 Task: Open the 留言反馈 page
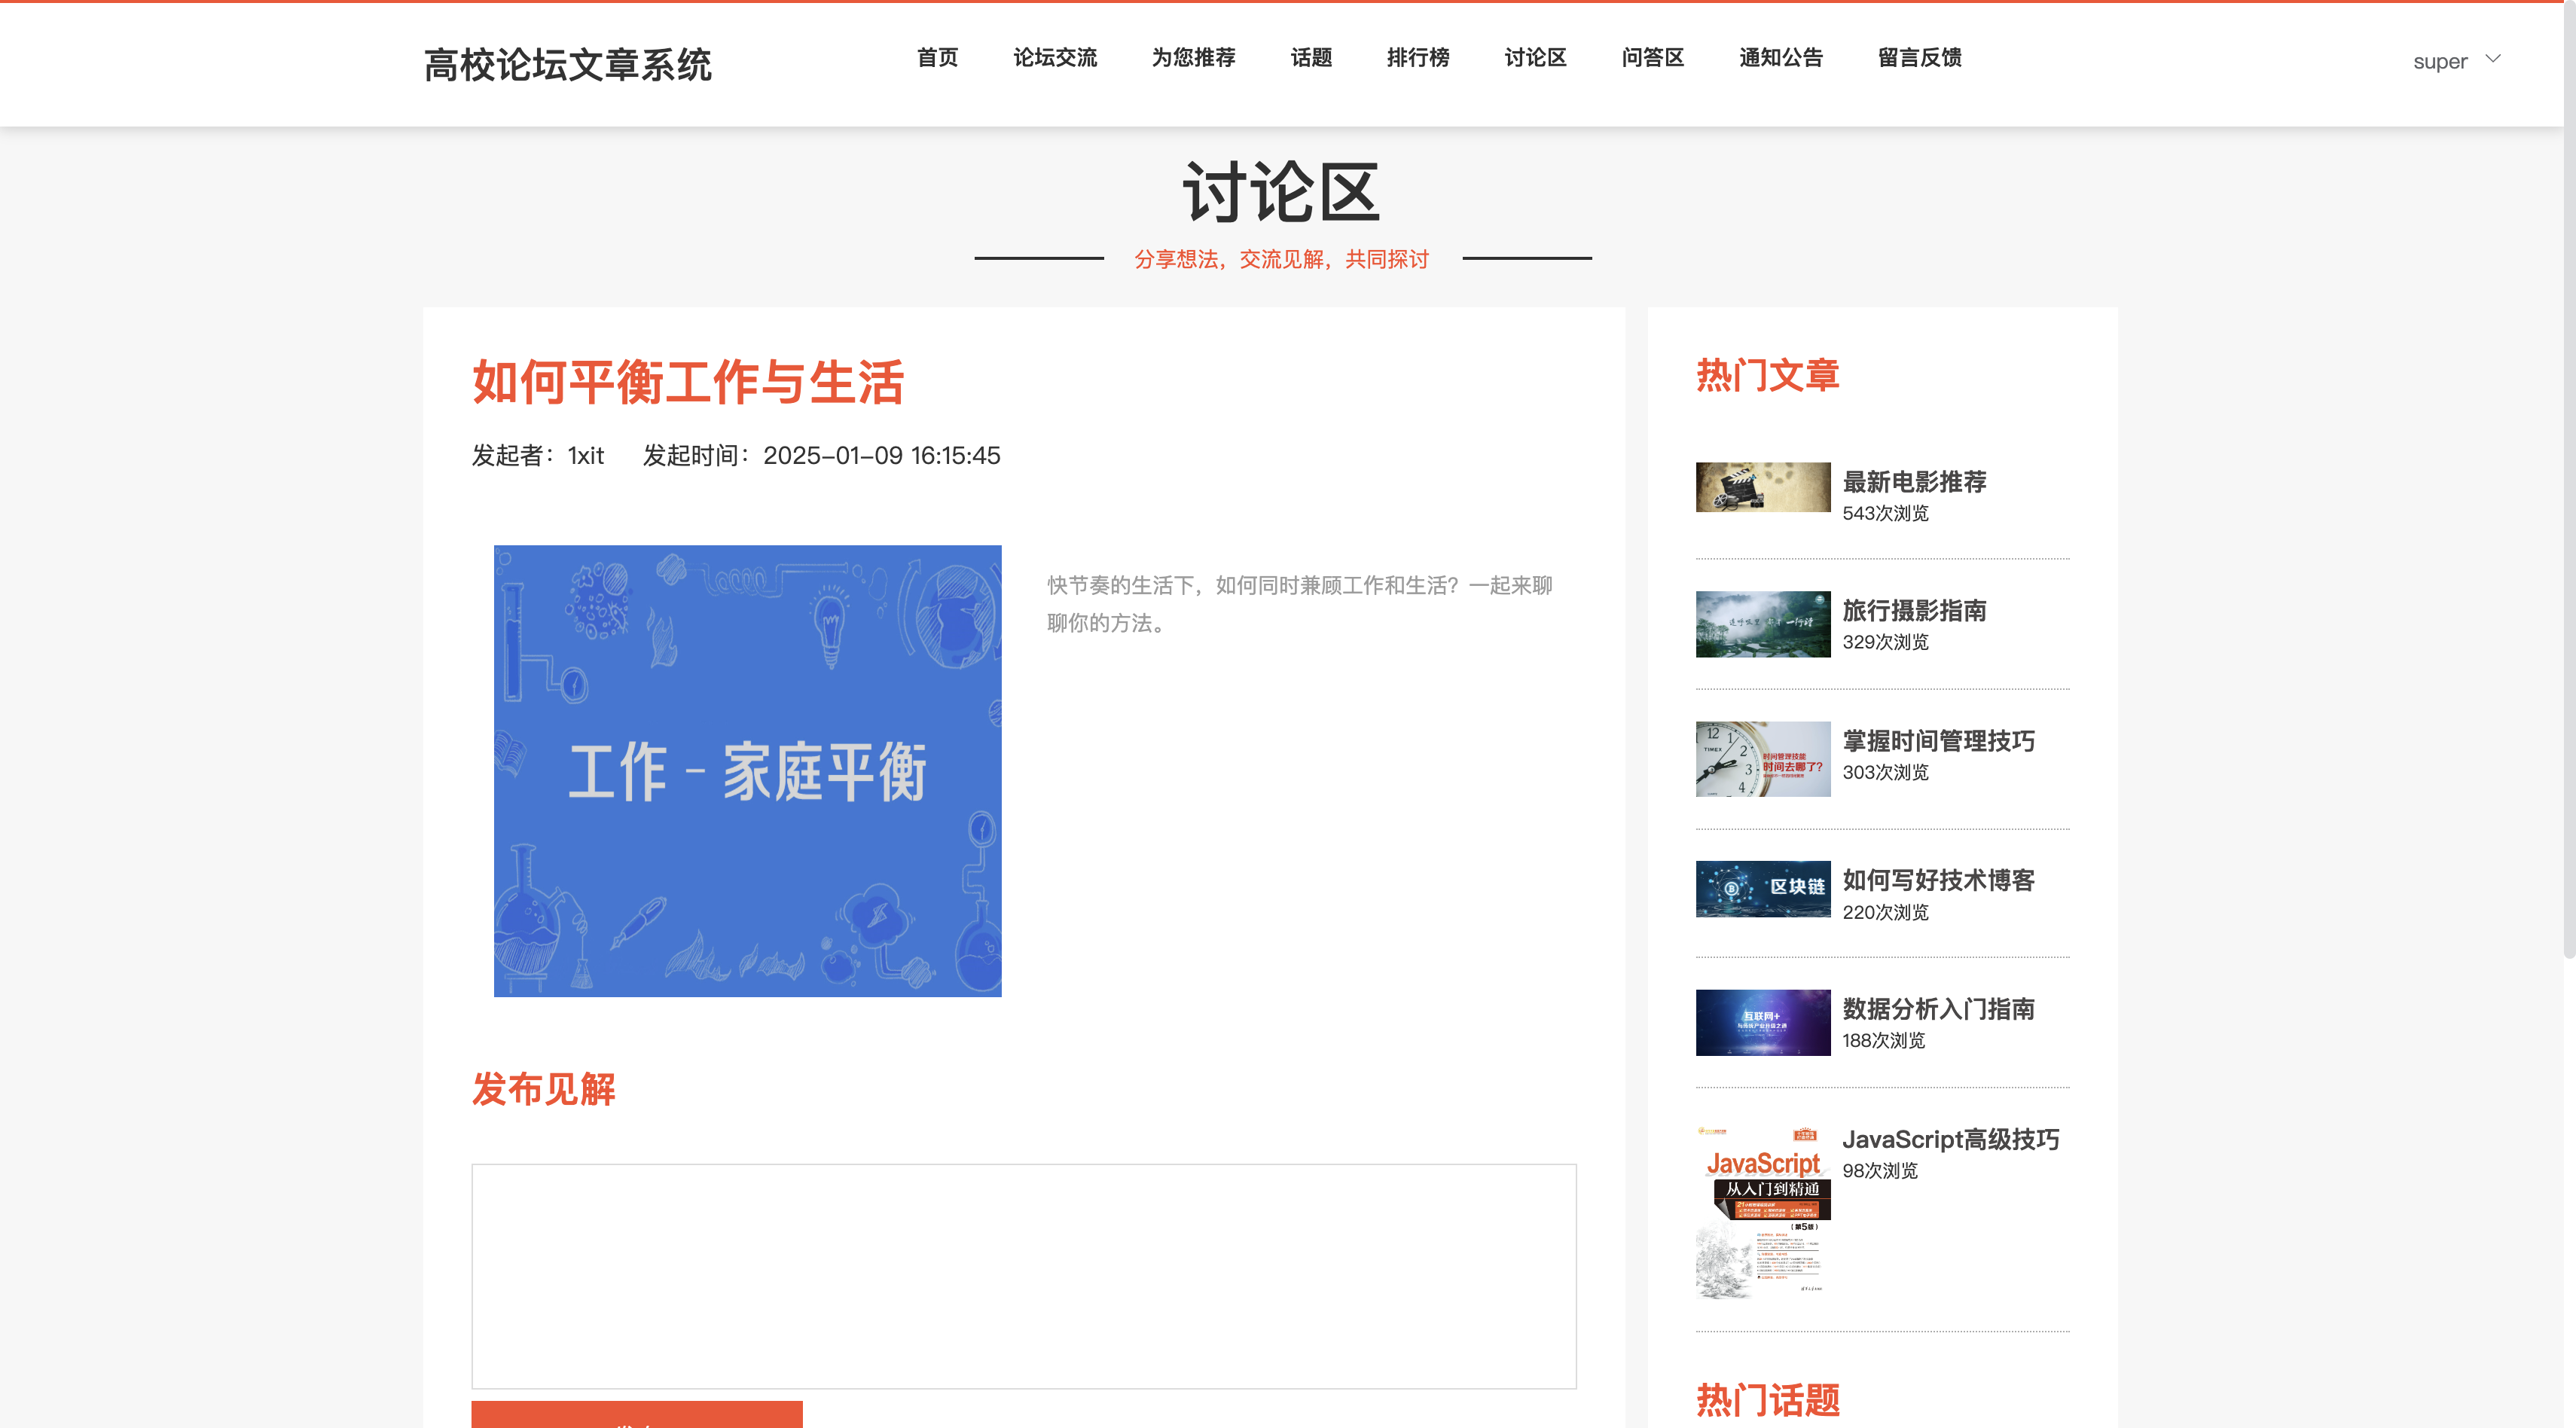point(1918,58)
